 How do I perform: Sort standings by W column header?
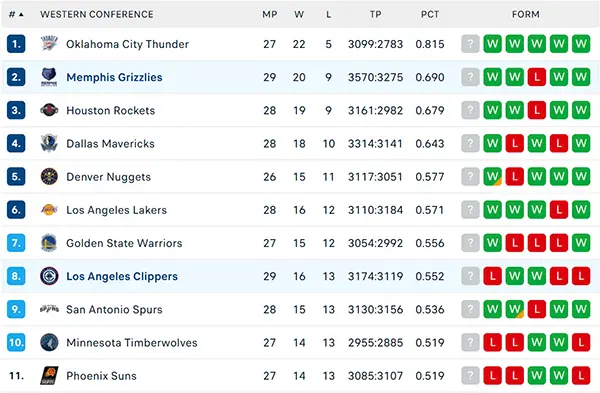point(299,15)
